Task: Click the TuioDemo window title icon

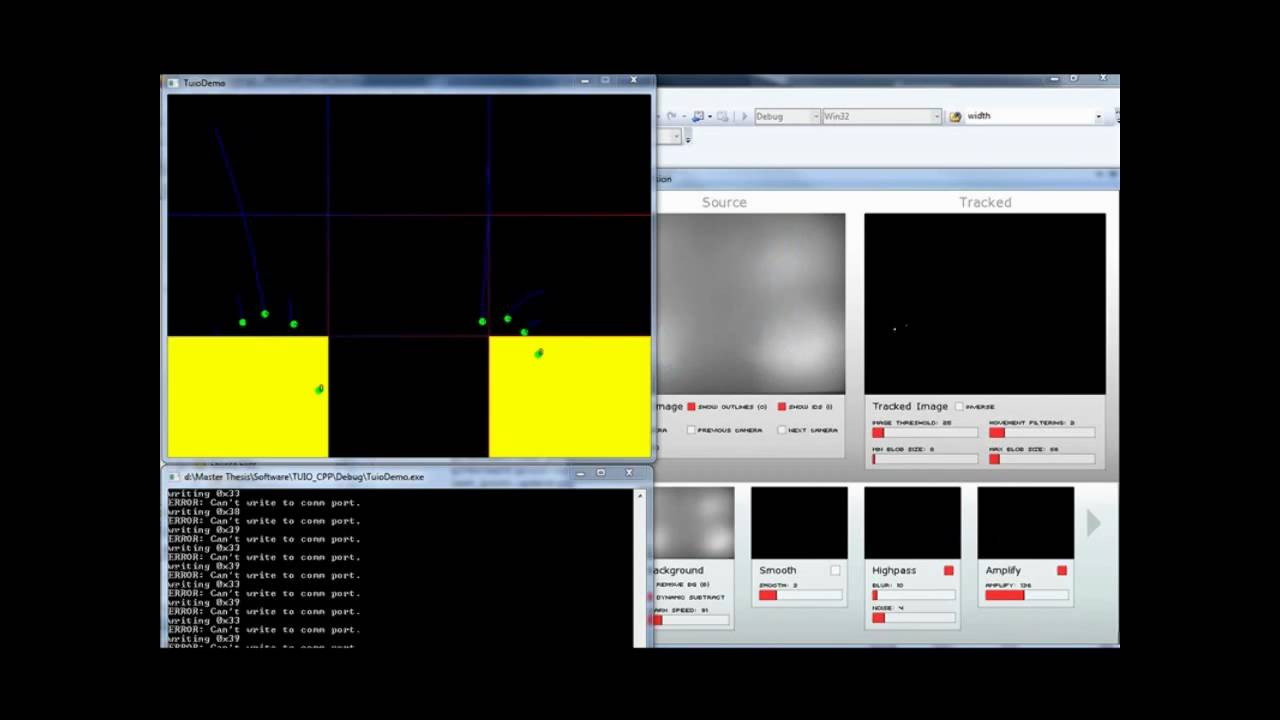Action: point(174,83)
